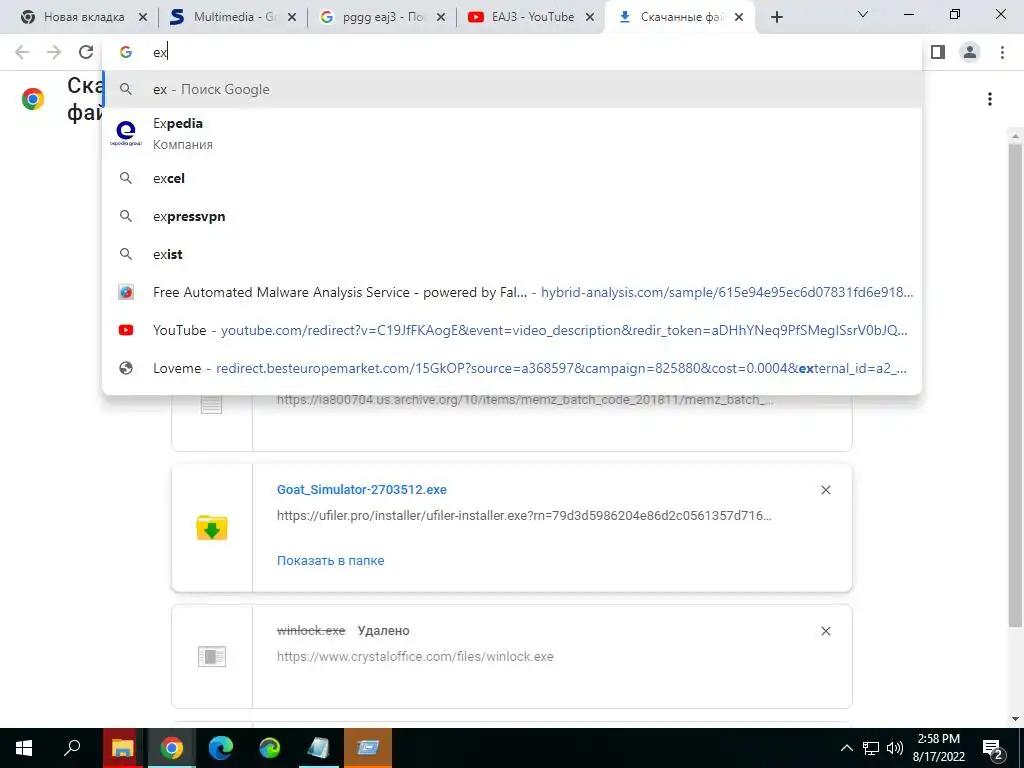Click the winlock.exe file icon
This screenshot has height=768, width=1024.
212,656
